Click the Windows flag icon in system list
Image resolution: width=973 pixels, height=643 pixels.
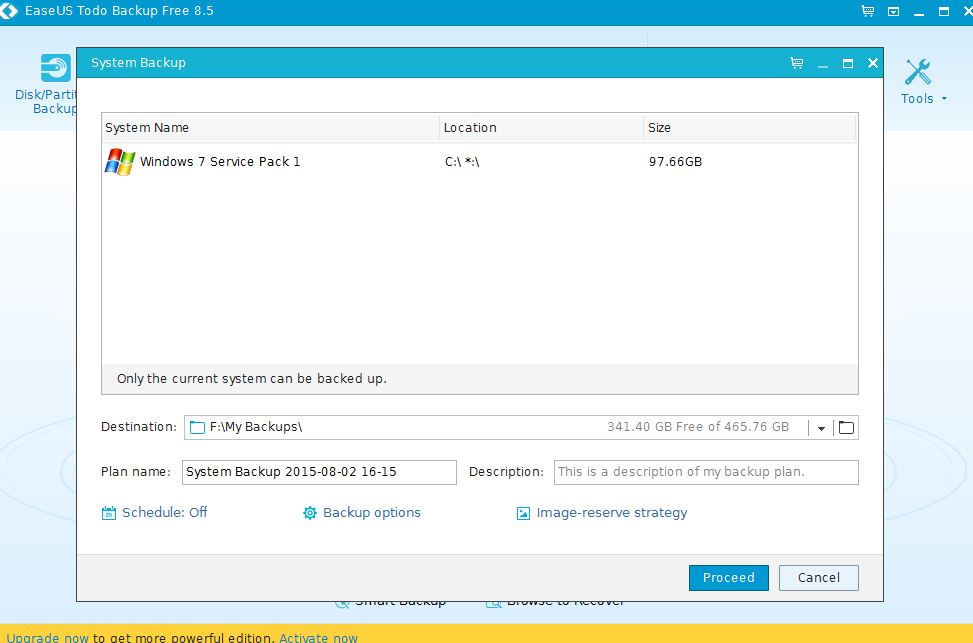point(120,161)
